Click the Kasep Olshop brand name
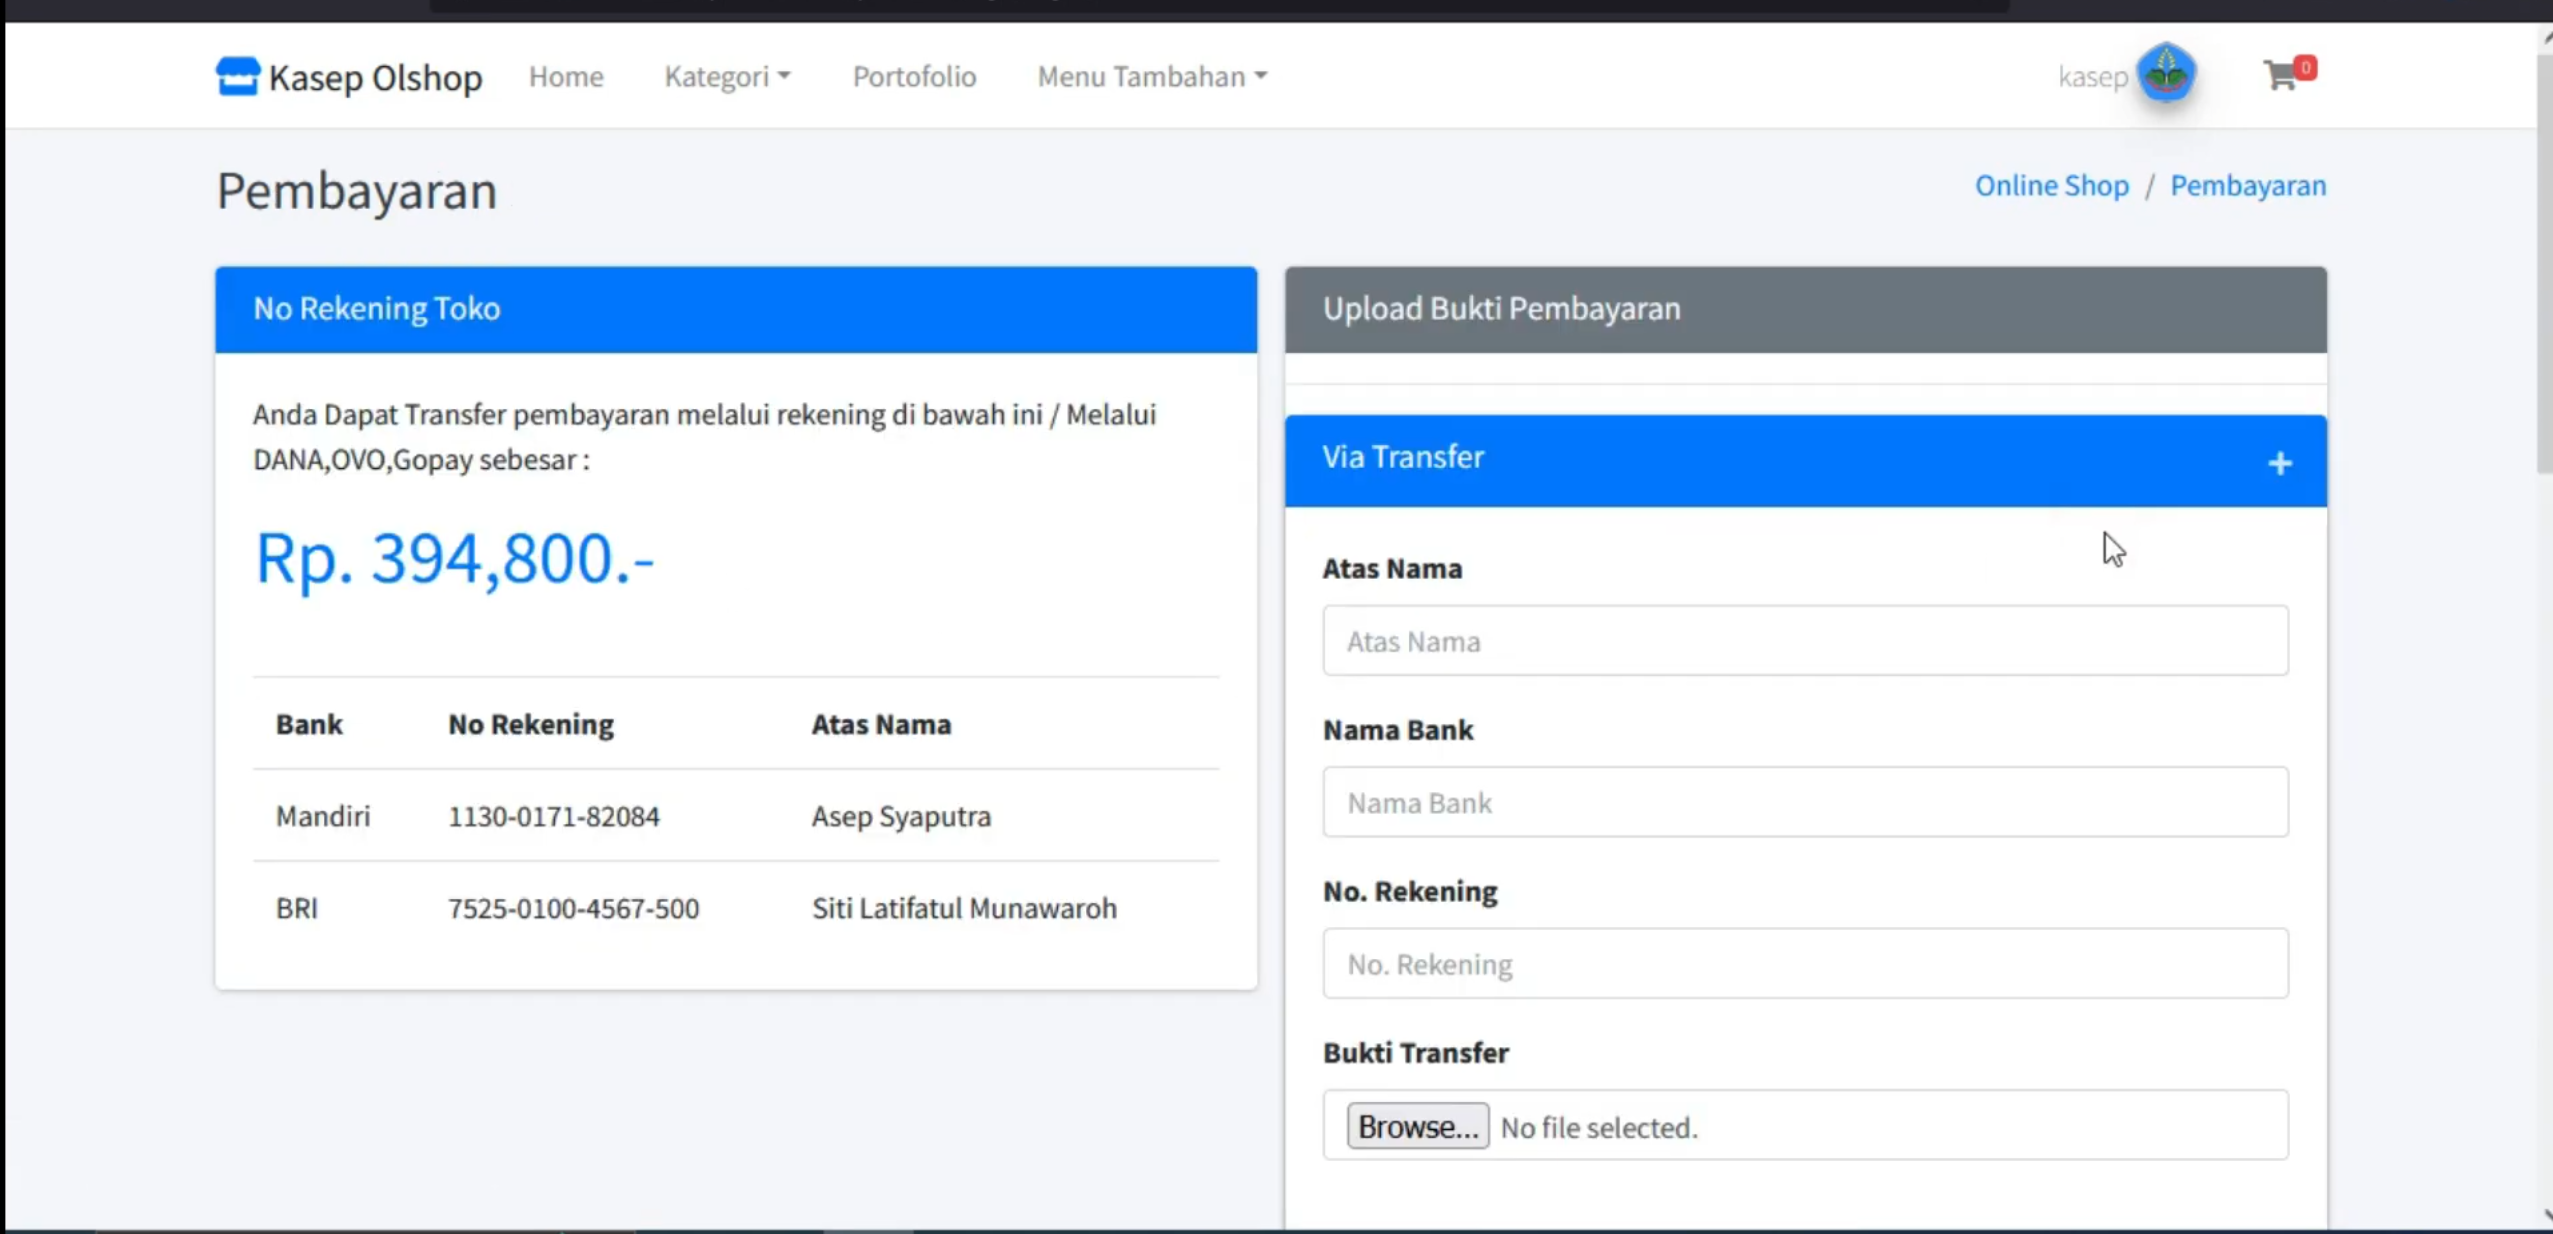2553x1234 pixels. click(375, 77)
